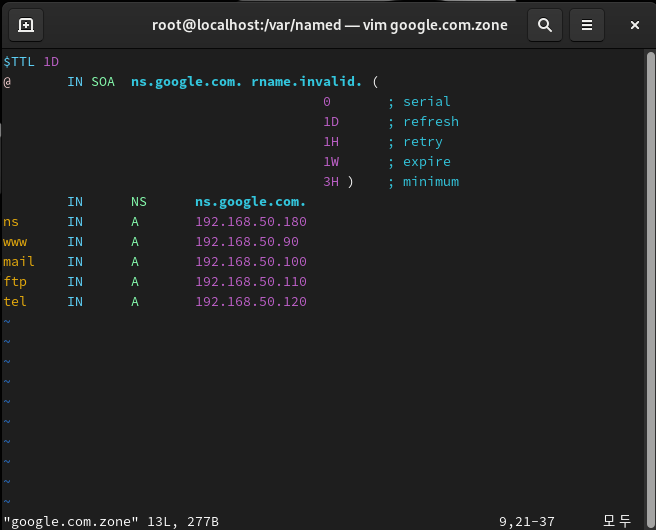Click IP address 192.168.50.100
The image size is (656, 530).
[251, 262]
